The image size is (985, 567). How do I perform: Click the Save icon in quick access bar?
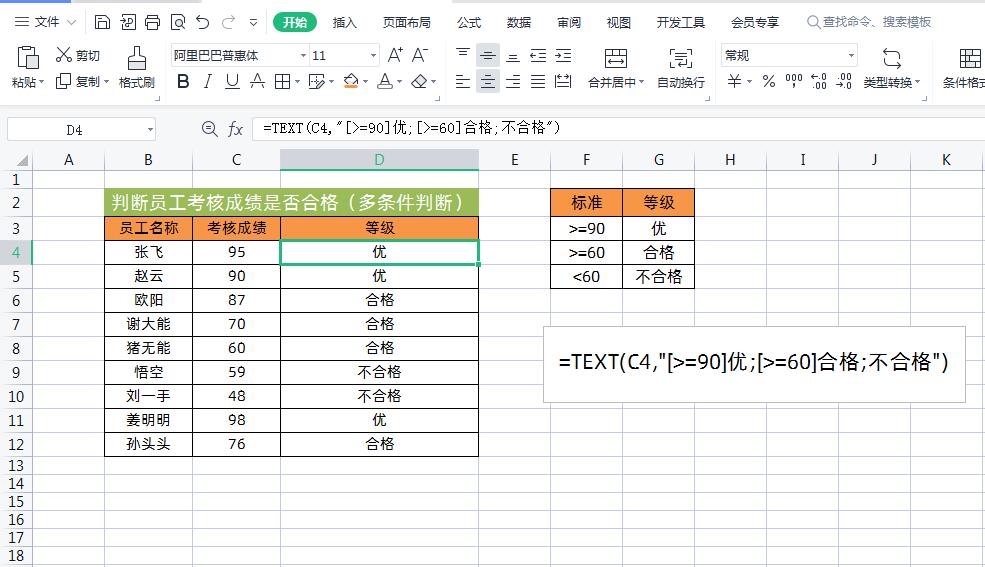tap(102, 23)
